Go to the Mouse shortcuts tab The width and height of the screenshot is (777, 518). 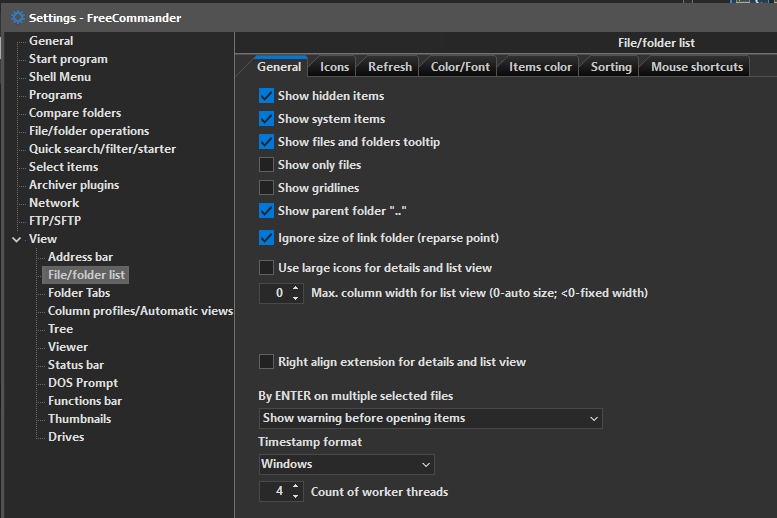coord(697,67)
